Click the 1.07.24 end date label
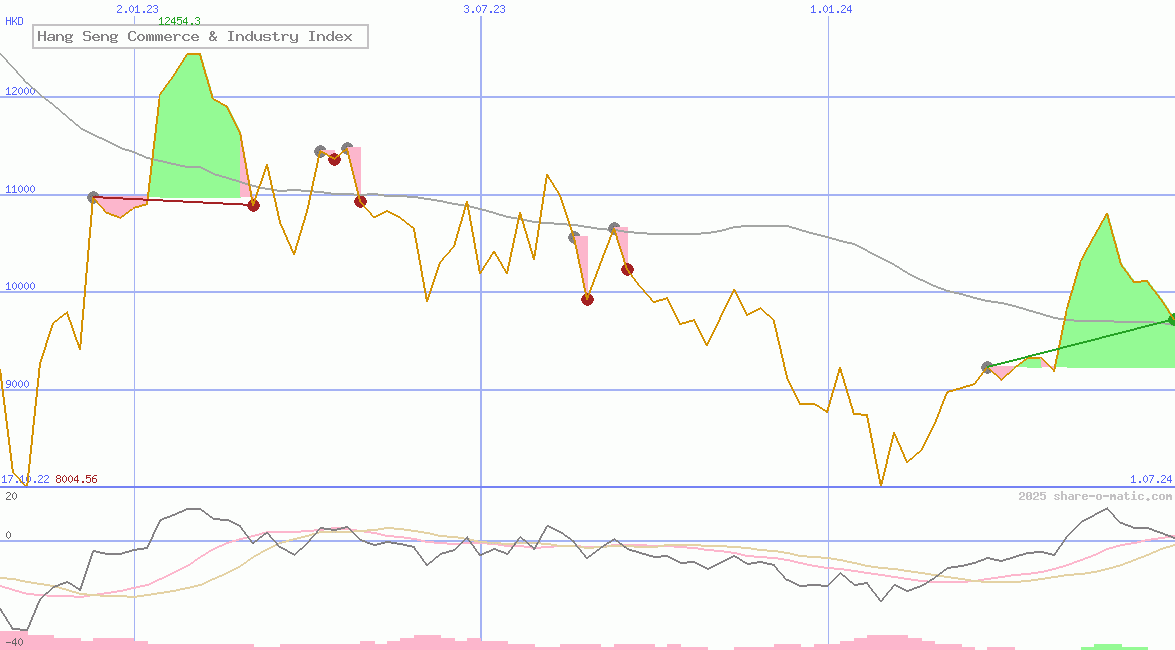Image resolution: width=1175 pixels, height=650 pixels. coord(1150,480)
